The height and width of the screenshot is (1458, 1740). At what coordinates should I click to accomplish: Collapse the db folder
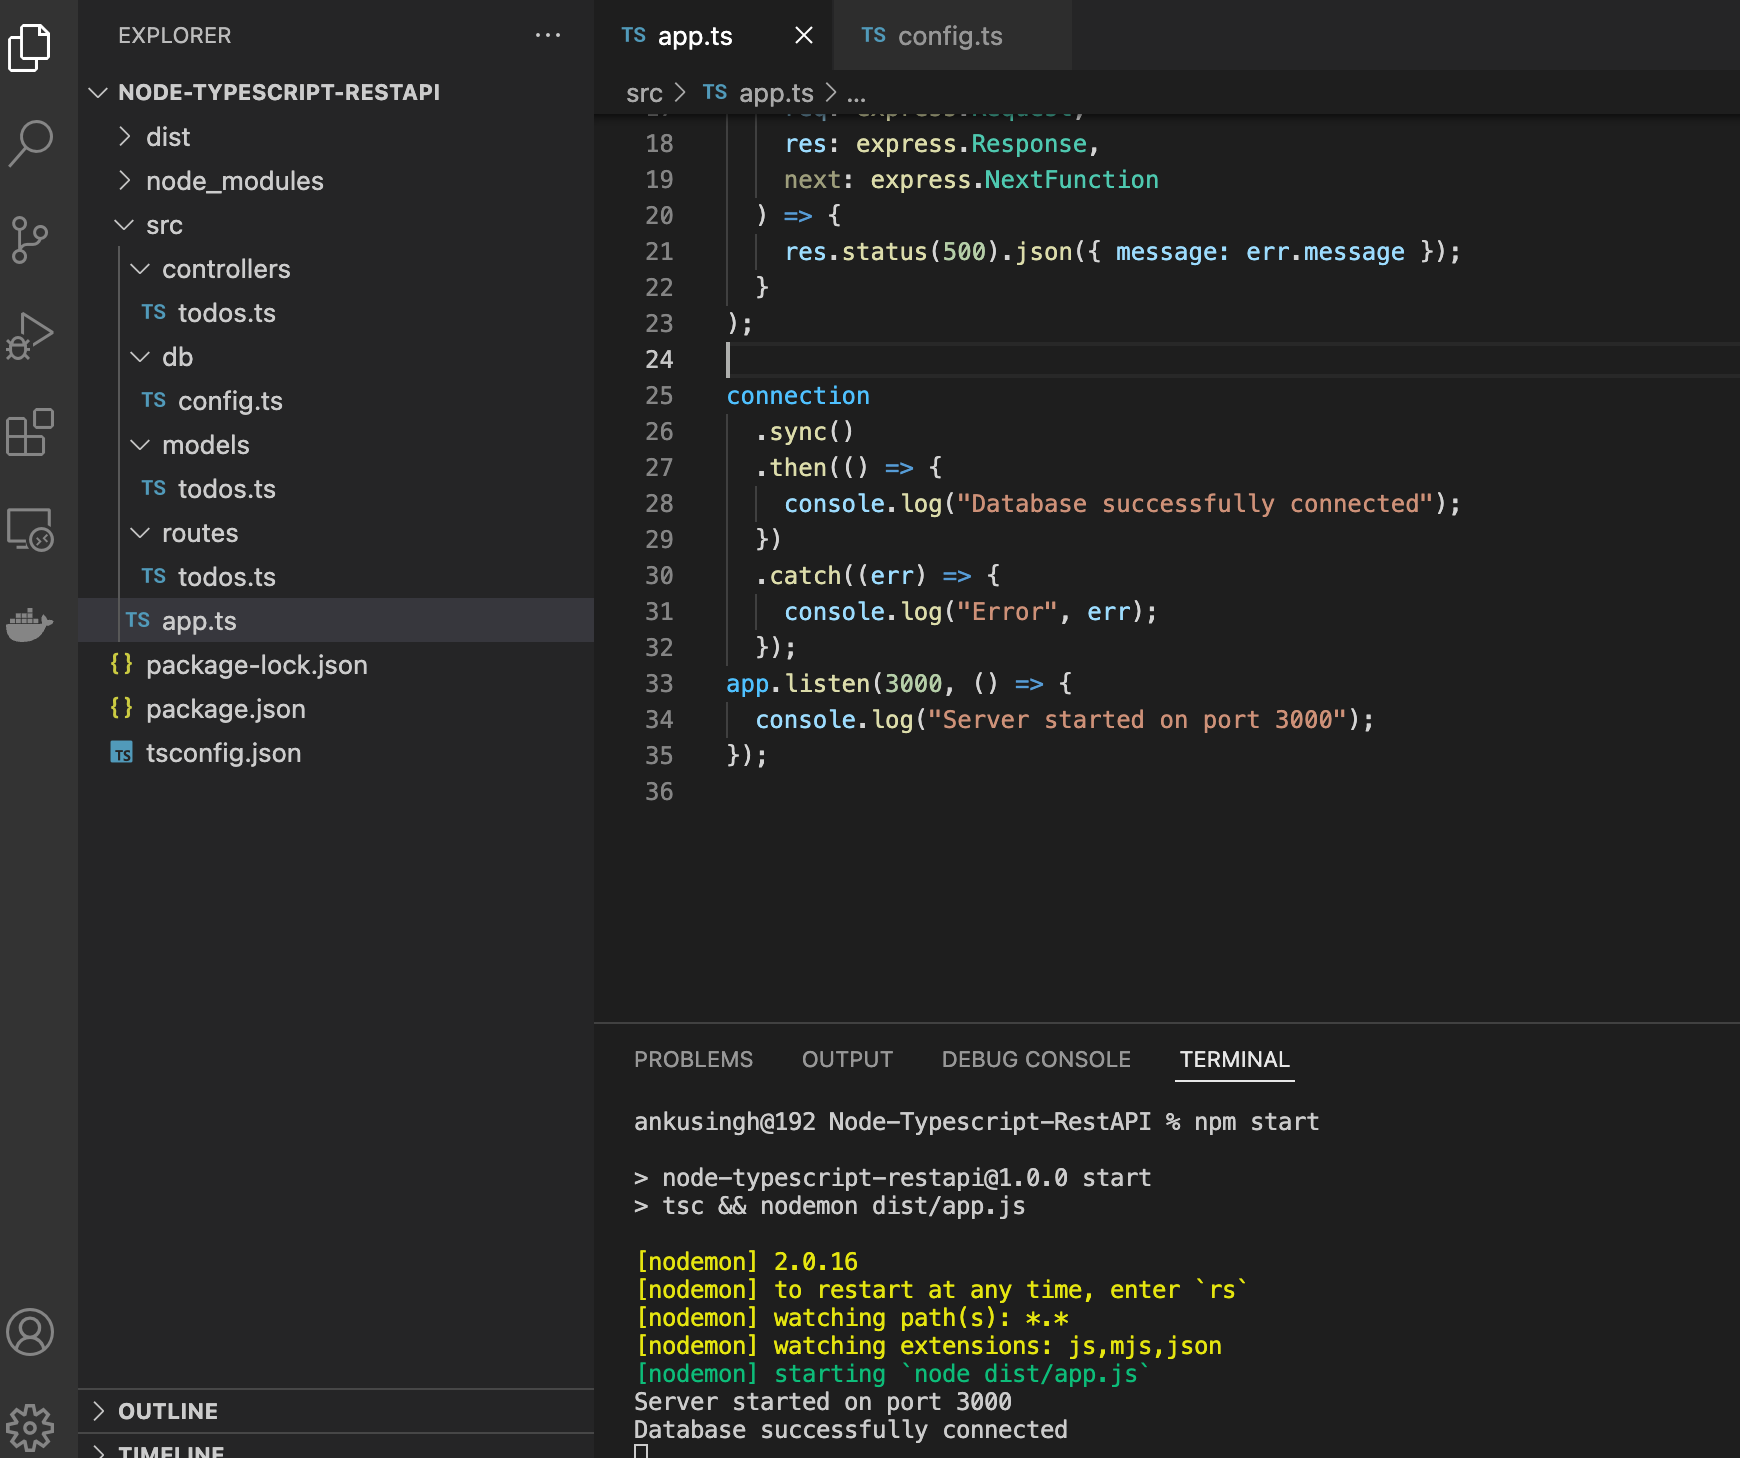[141, 356]
